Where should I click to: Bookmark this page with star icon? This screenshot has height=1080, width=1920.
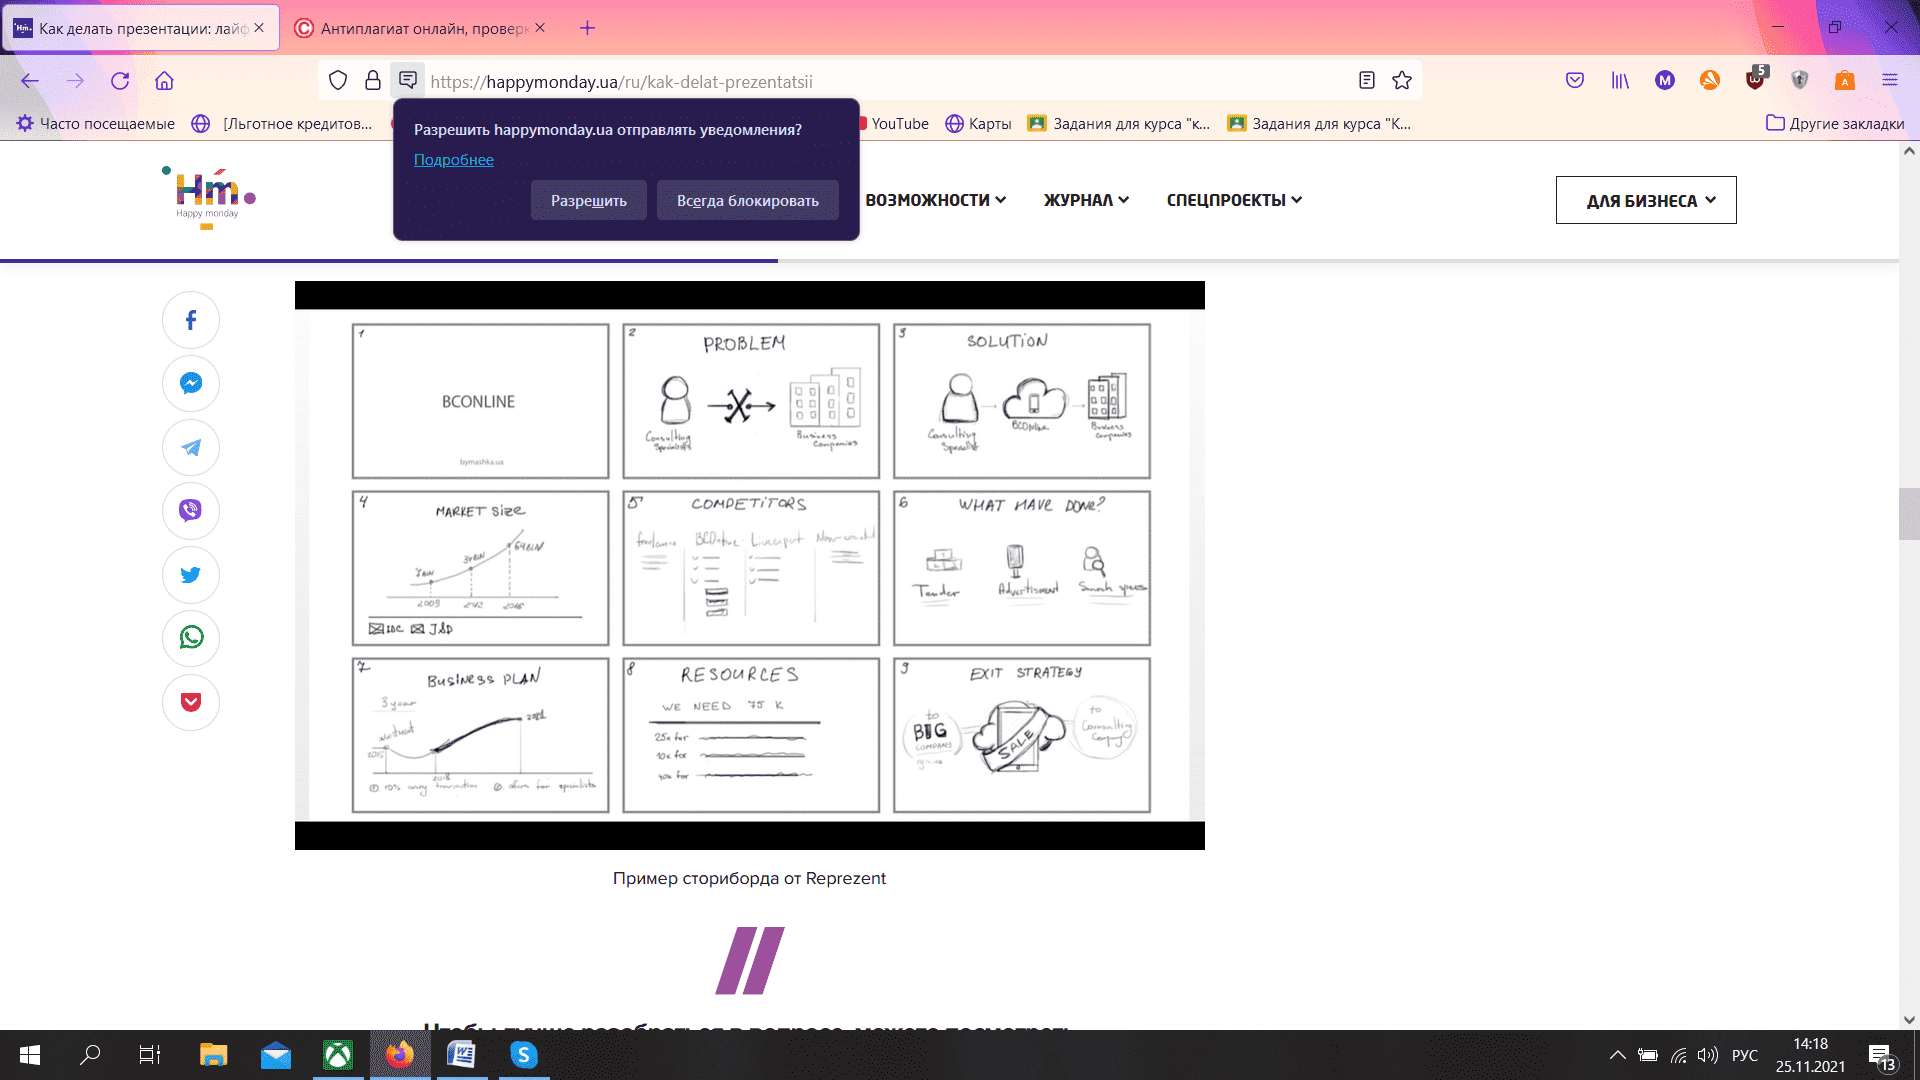(1402, 81)
